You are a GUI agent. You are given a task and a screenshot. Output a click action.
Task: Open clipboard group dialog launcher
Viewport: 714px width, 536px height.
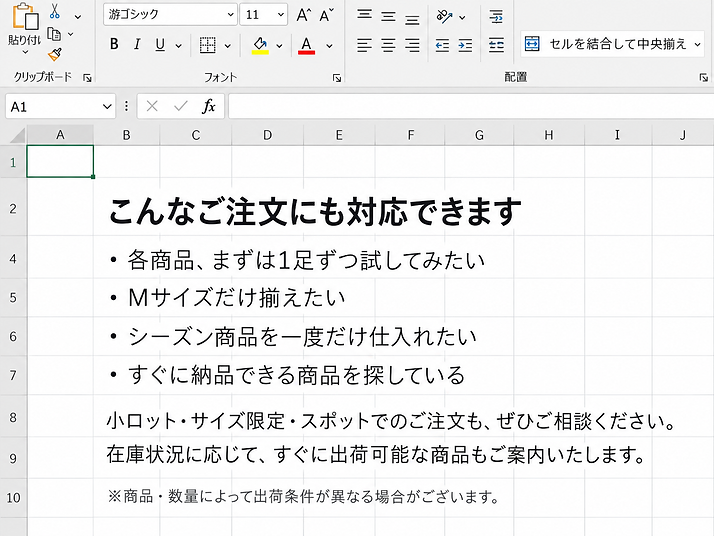click(x=87, y=78)
